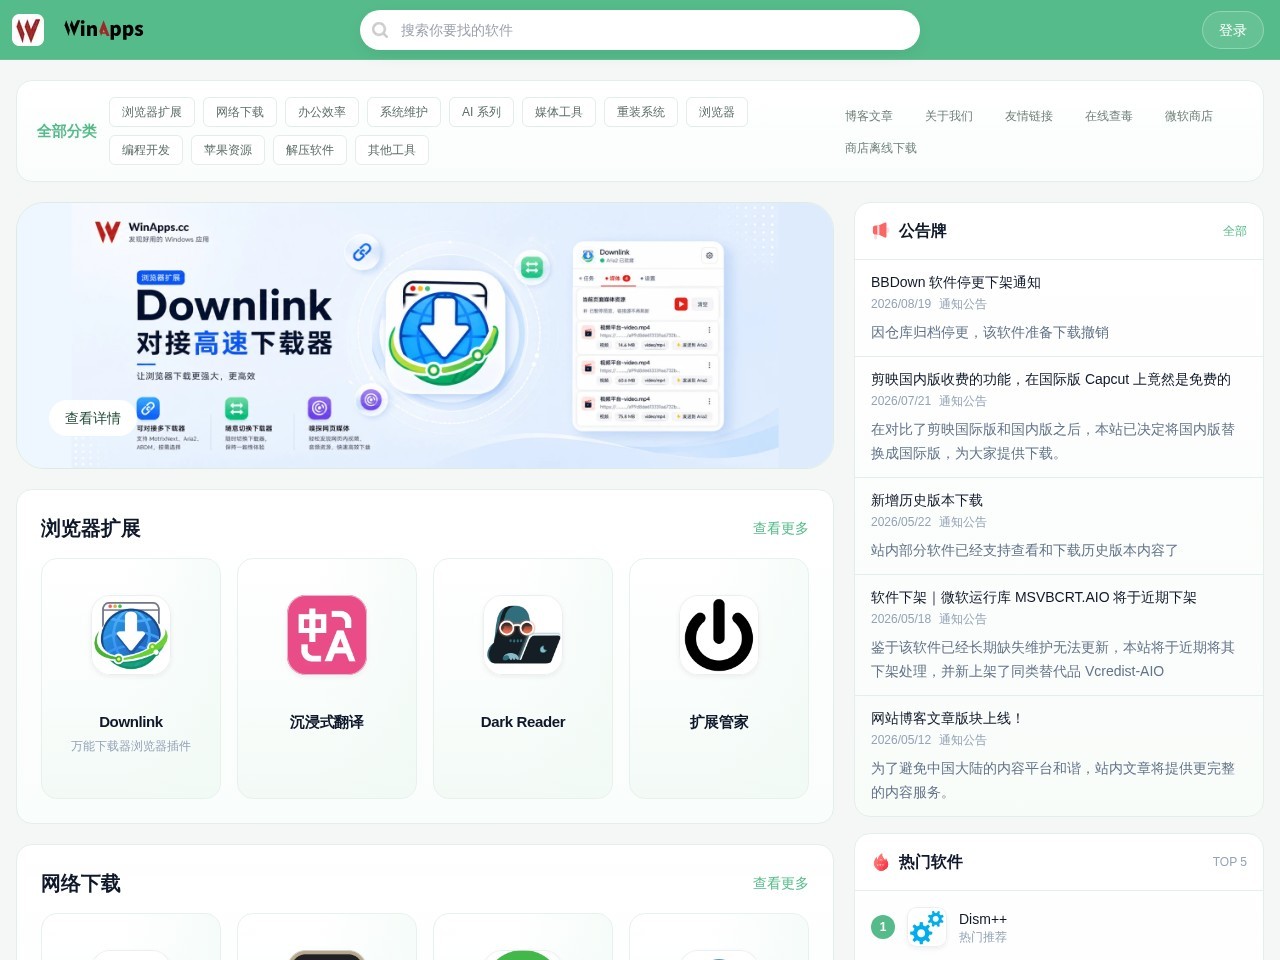Click the rank 1 badge beside Dism++
1280x960 pixels.
[883, 927]
